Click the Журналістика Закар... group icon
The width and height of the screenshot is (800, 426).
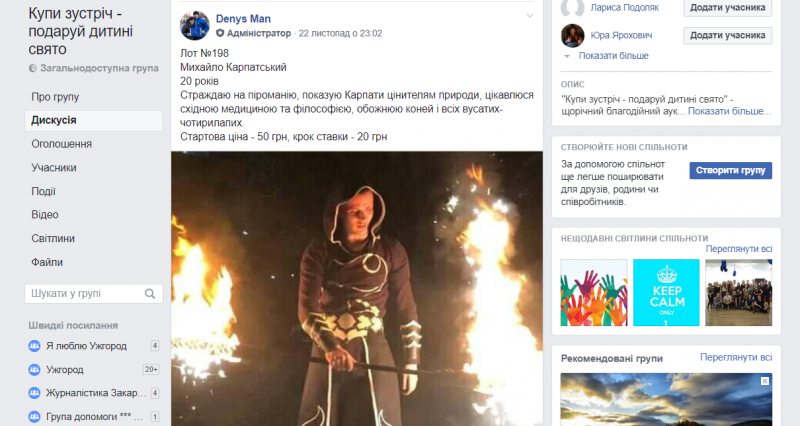(x=34, y=393)
